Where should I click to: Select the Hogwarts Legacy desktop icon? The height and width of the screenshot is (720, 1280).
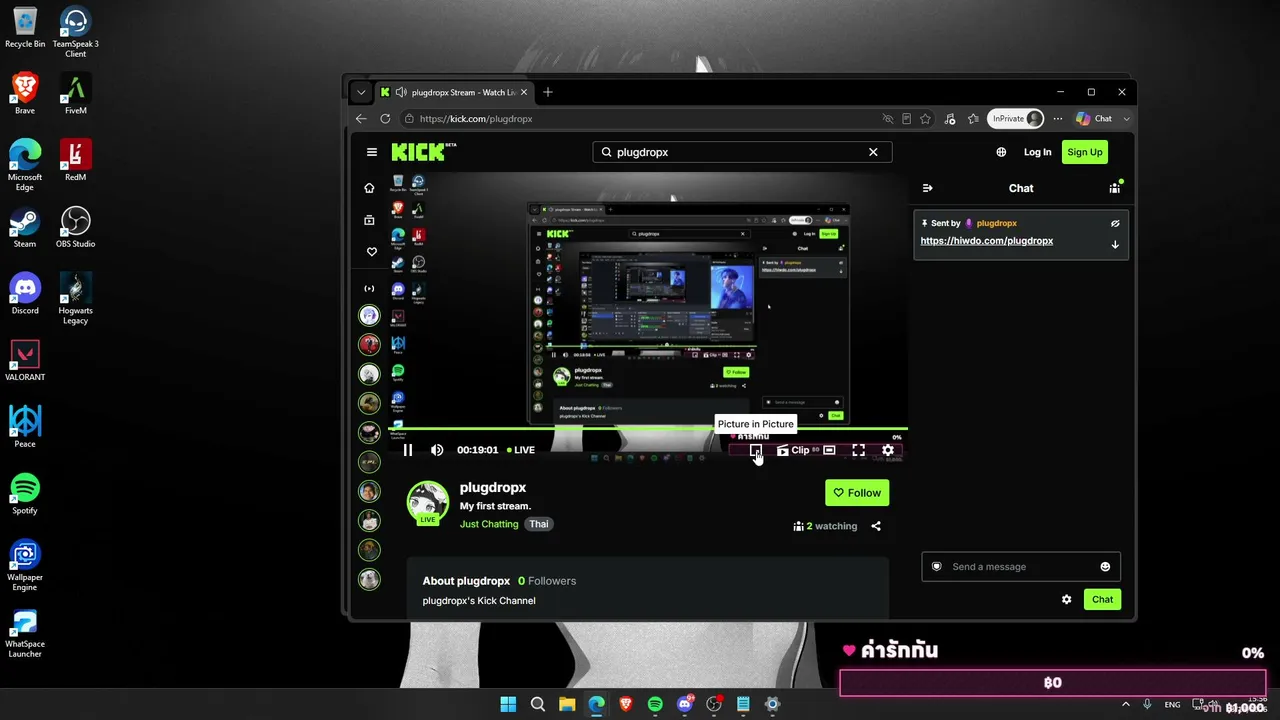point(75,298)
